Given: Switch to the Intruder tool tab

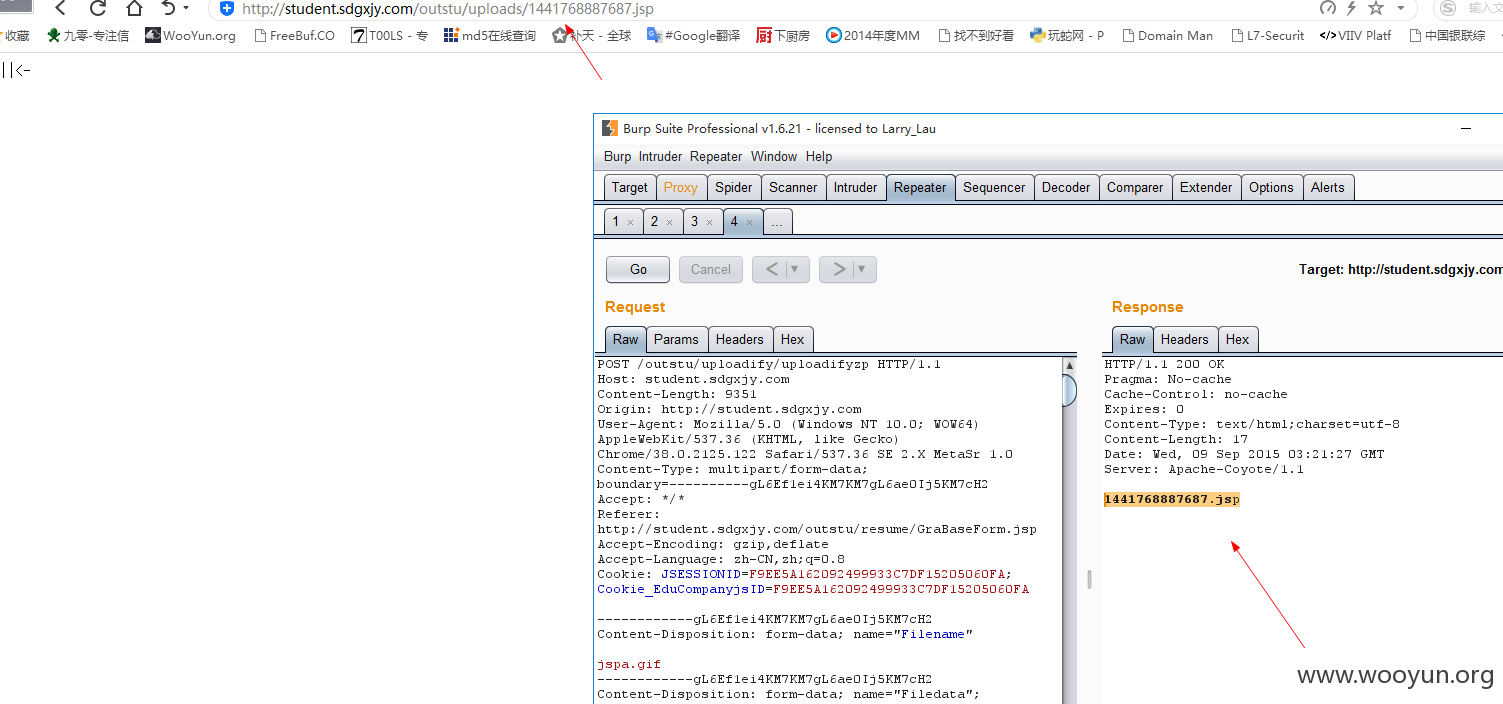Looking at the screenshot, I should 856,187.
